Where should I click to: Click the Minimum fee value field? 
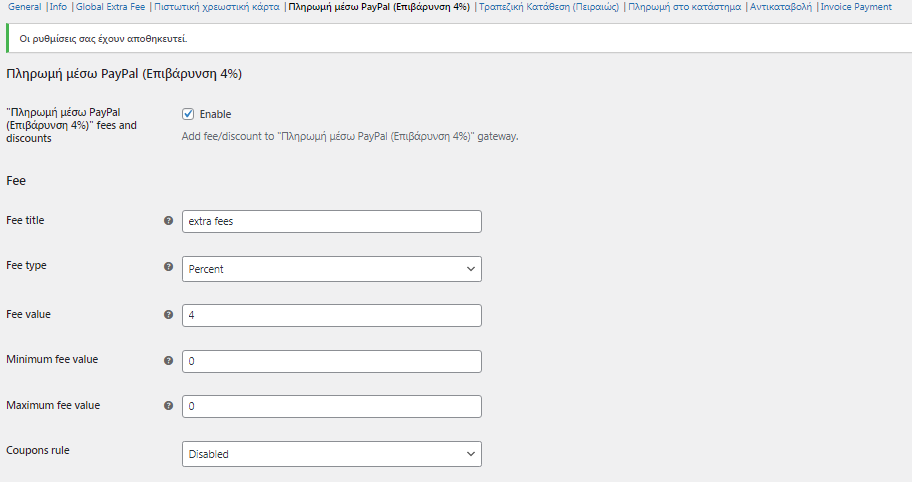point(332,361)
